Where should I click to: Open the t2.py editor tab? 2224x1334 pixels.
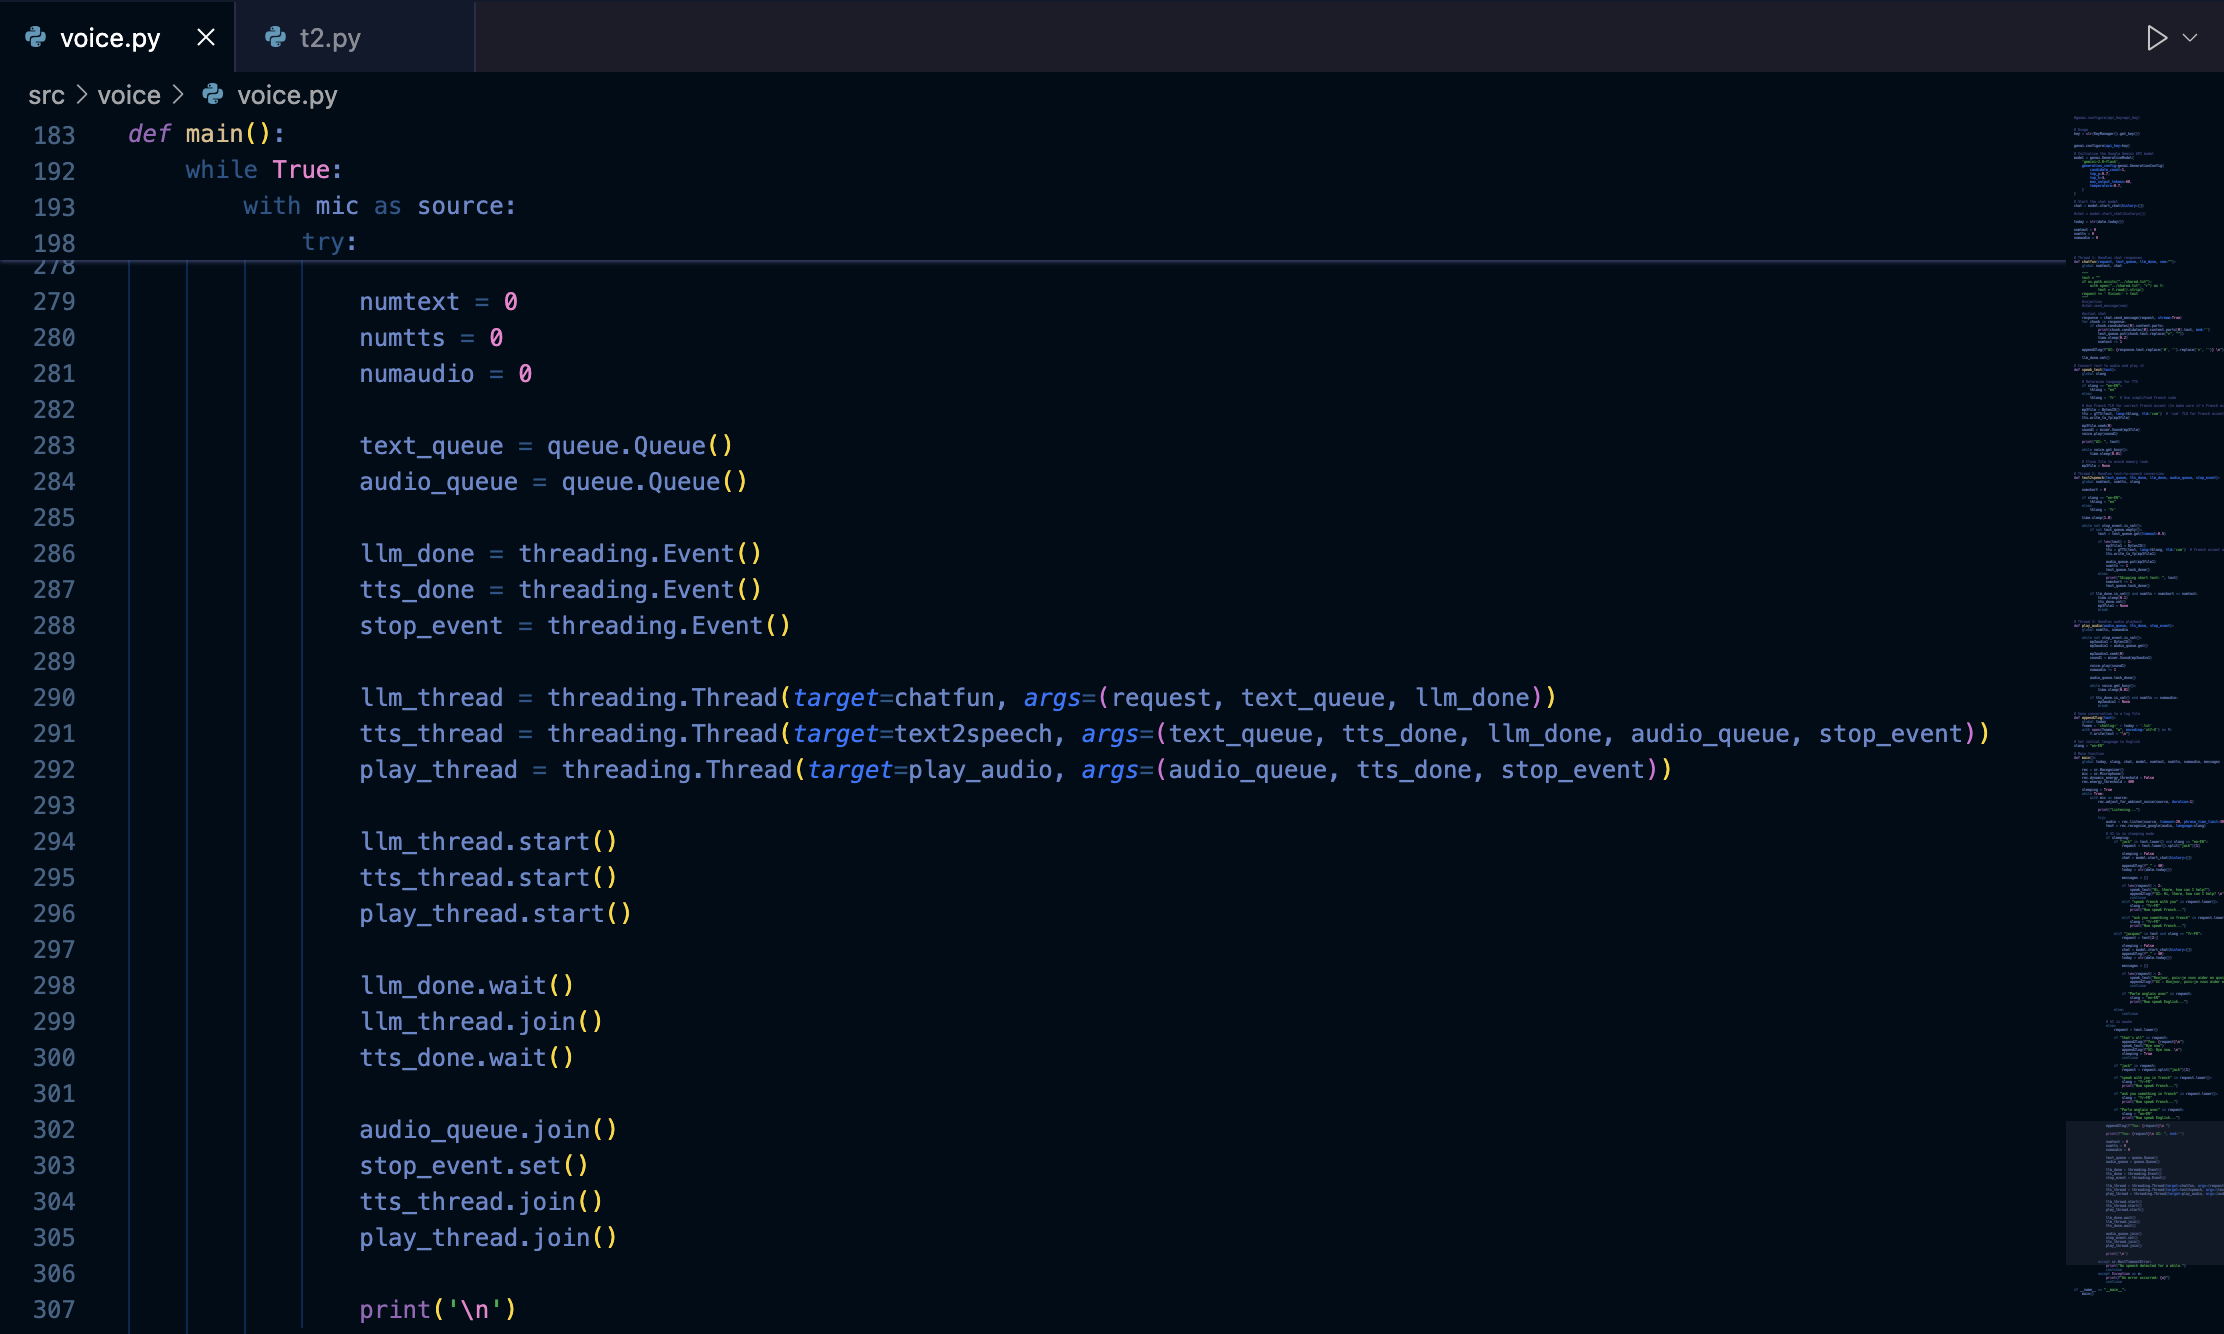pos(354,38)
